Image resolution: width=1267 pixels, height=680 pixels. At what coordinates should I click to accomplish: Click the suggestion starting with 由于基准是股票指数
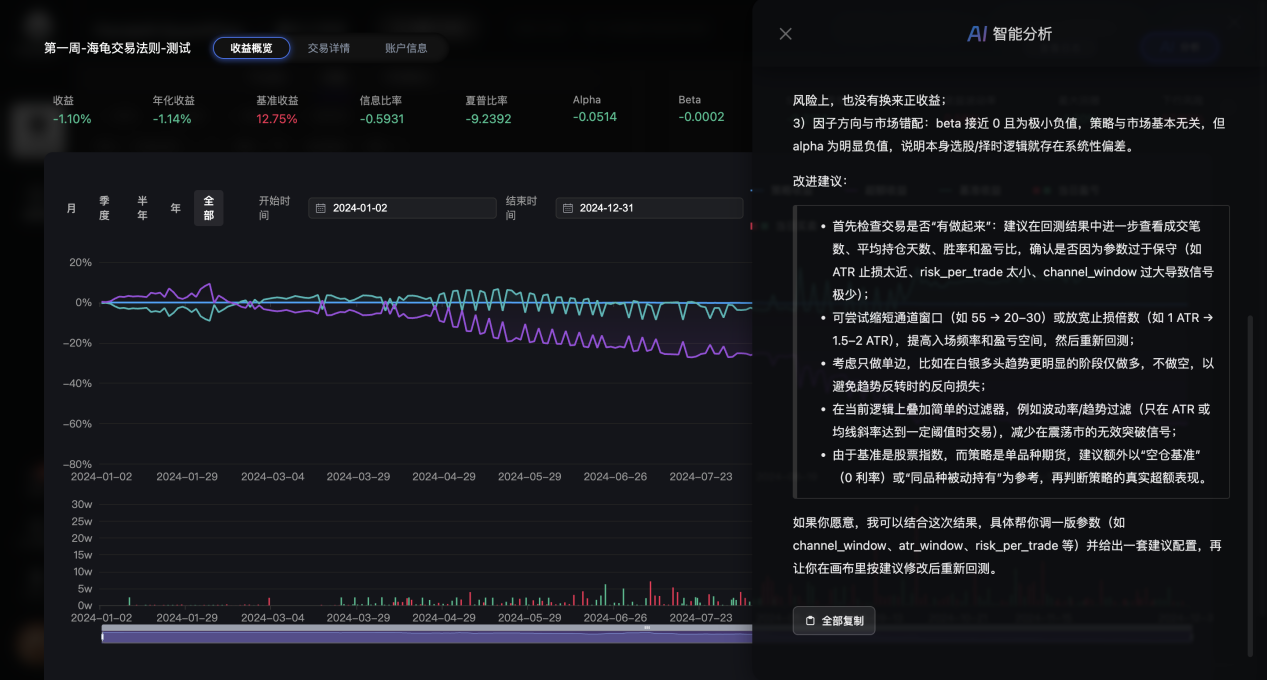coord(1023,467)
